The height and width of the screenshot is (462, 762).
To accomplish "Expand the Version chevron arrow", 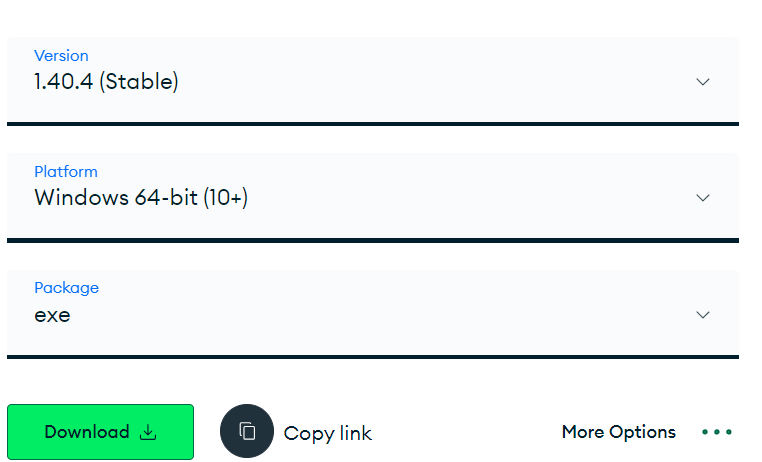I will tap(703, 82).
